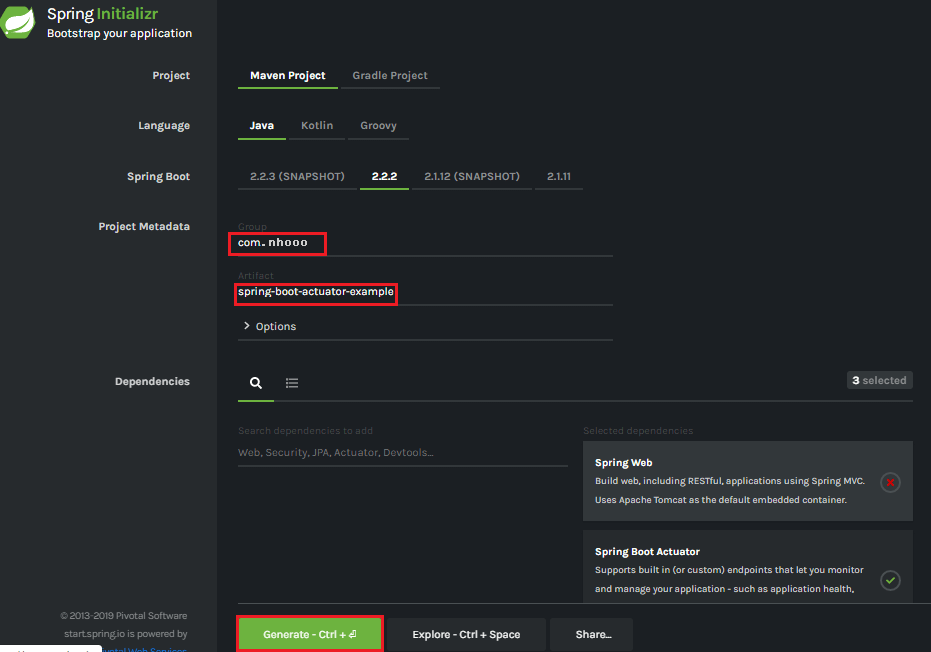Remove the Spring Web dependency via red X
Image resolution: width=931 pixels, height=652 pixels.
click(890, 482)
